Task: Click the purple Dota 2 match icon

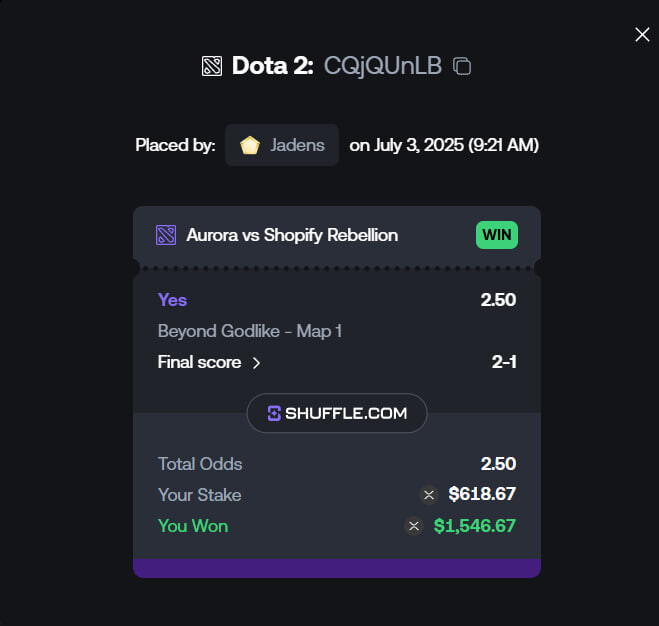Action: 166,235
